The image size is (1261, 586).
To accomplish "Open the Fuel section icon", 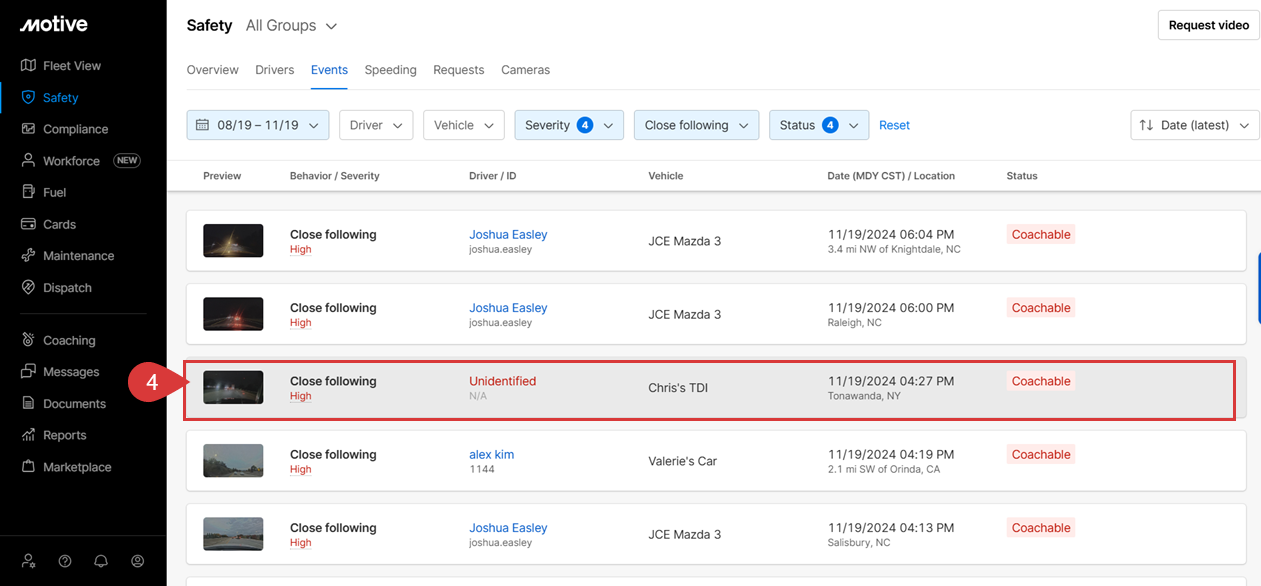I will [x=28, y=192].
